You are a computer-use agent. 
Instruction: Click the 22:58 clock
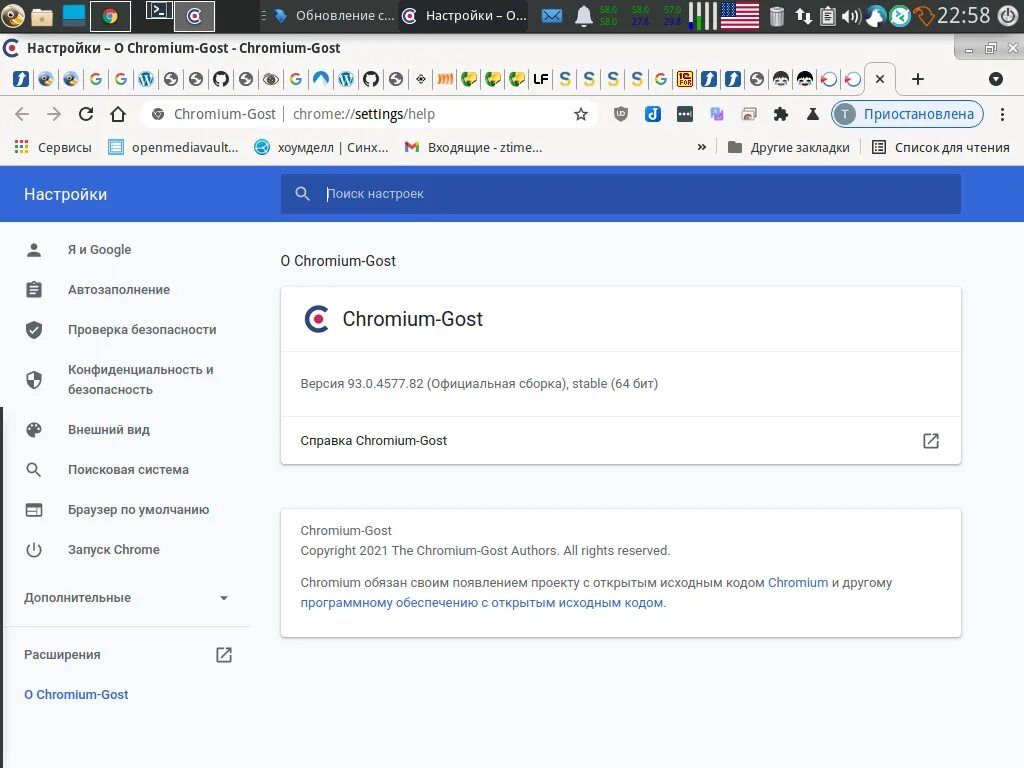pyautogui.click(x=964, y=15)
